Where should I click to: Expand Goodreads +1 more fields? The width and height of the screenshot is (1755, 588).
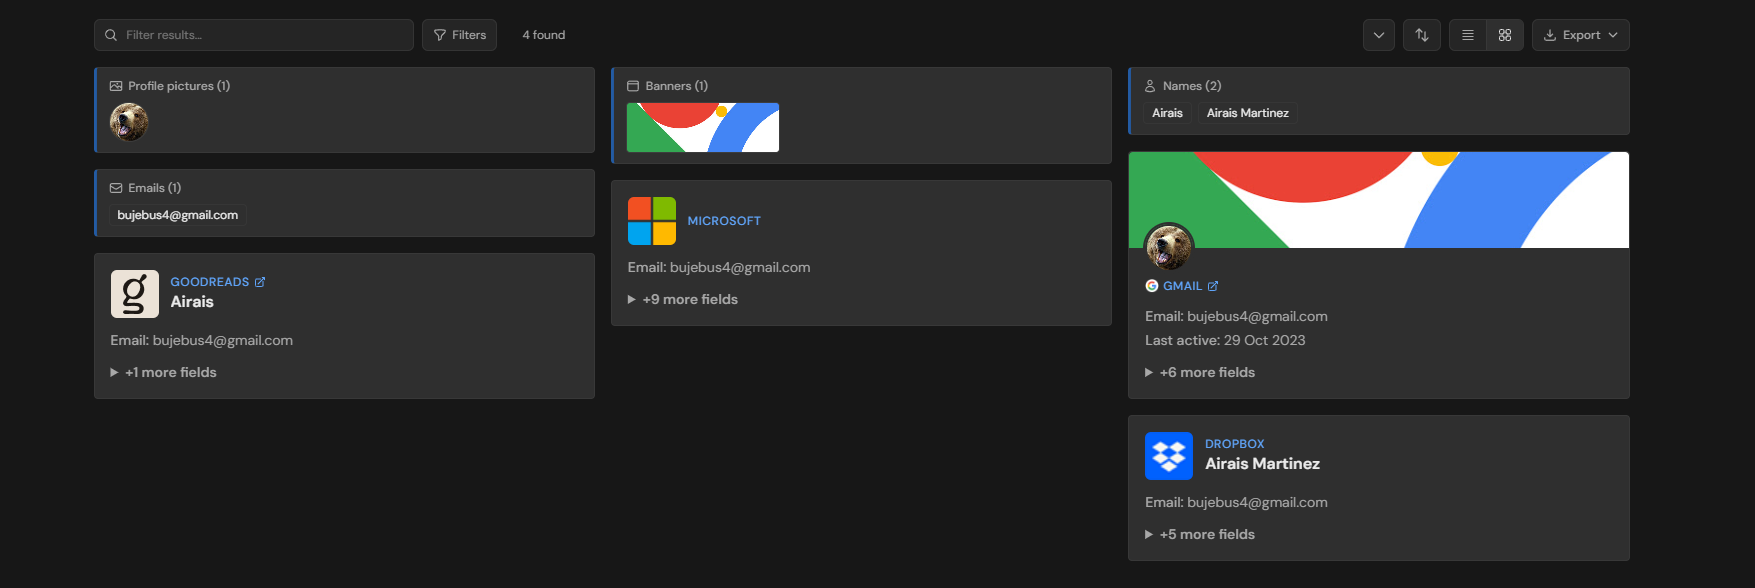click(x=163, y=372)
